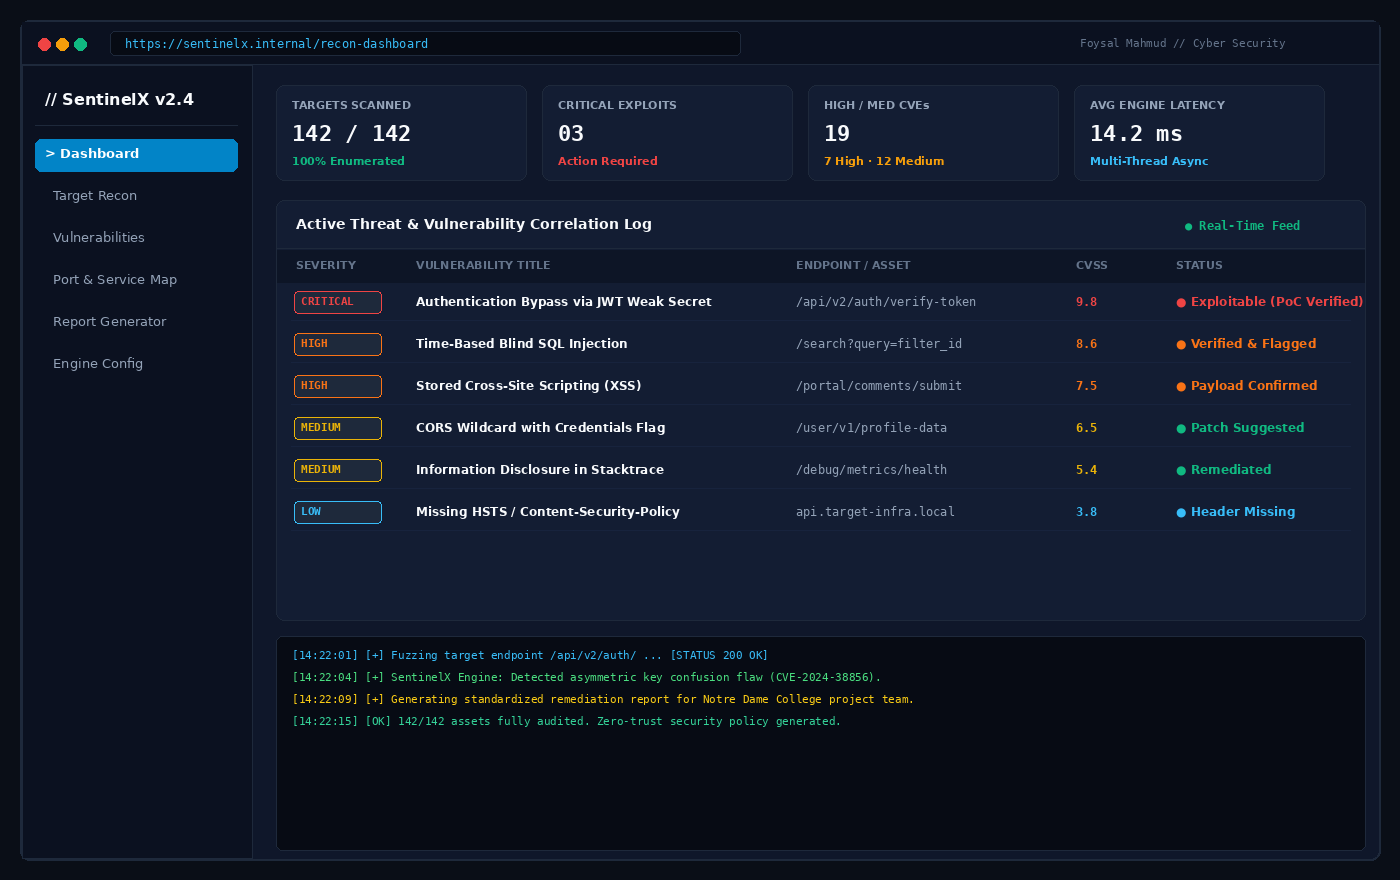Click the Multi-Thread Async label
The height and width of the screenshot is (880, 1400).
pos(1149,161)
